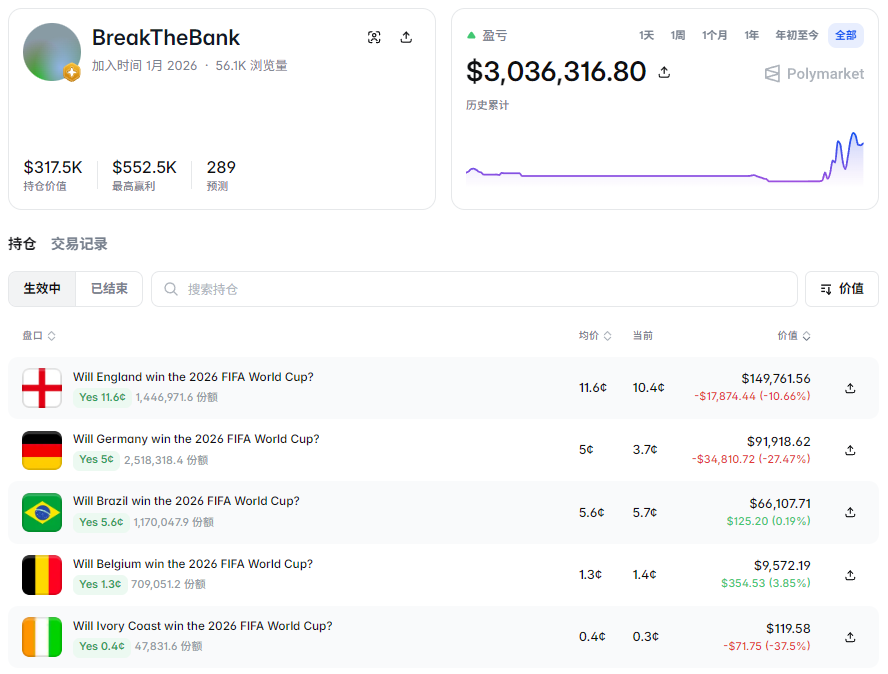
Task: Click the share icon in the profile card
Action: point(406,37)
